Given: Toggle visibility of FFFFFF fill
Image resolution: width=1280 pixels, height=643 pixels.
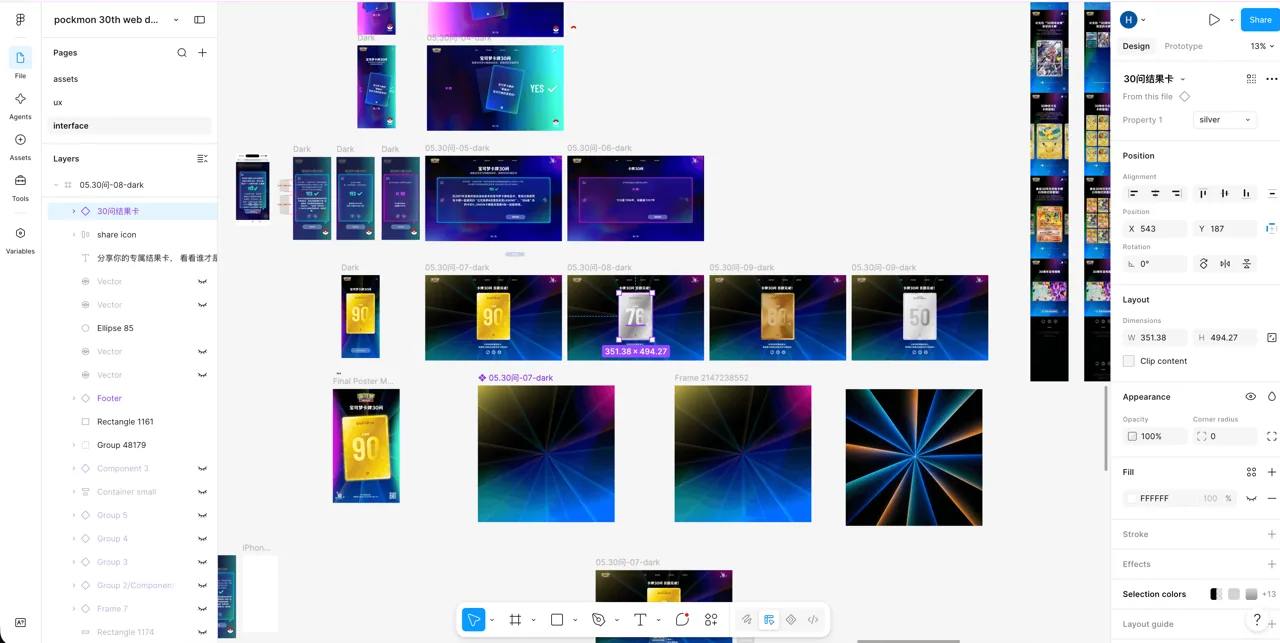Looking at the screenshot, I should click(1251, 498).
